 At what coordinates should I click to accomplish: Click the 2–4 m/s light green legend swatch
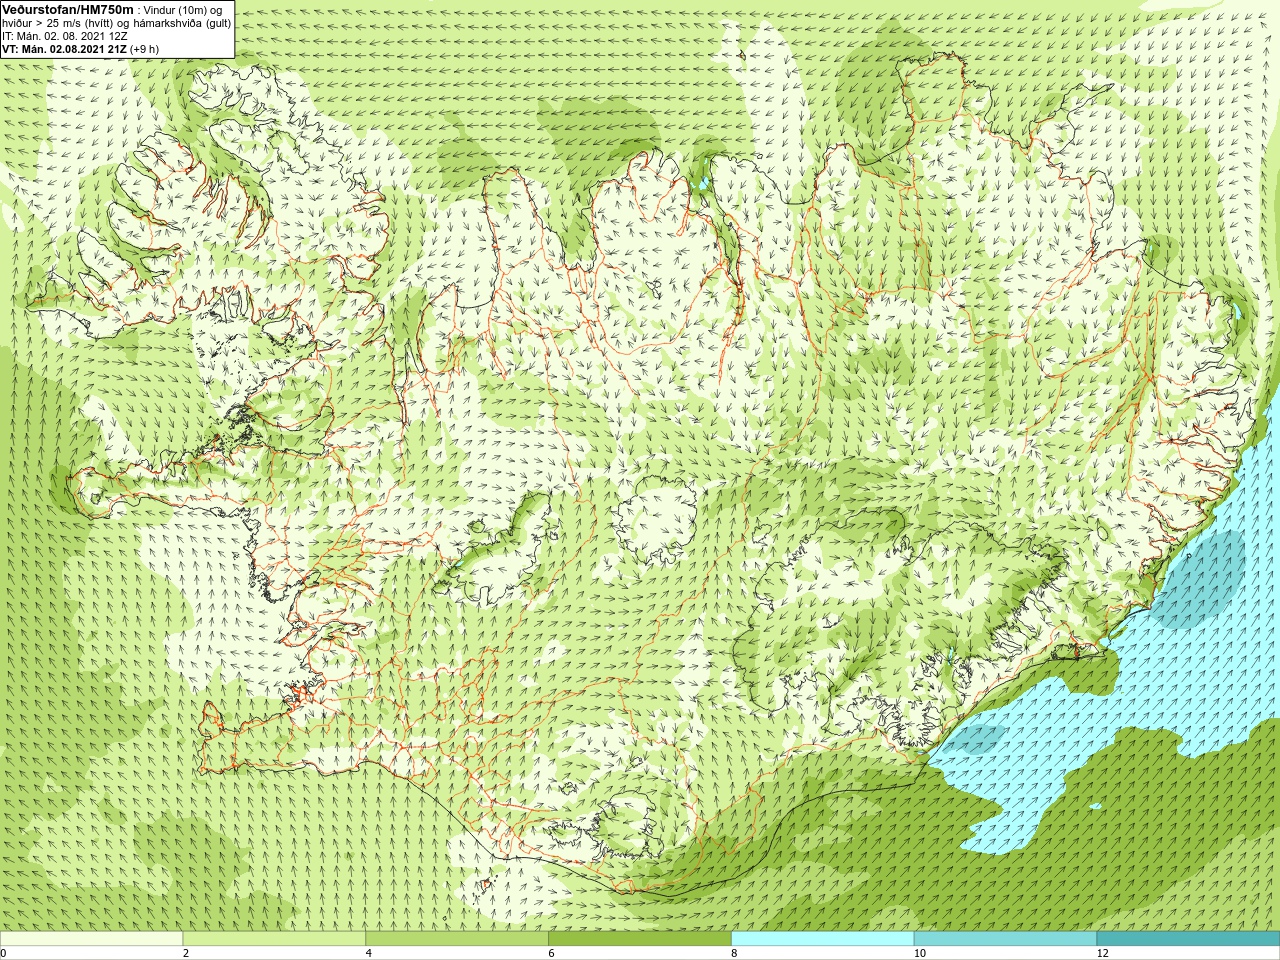(274, 939)
